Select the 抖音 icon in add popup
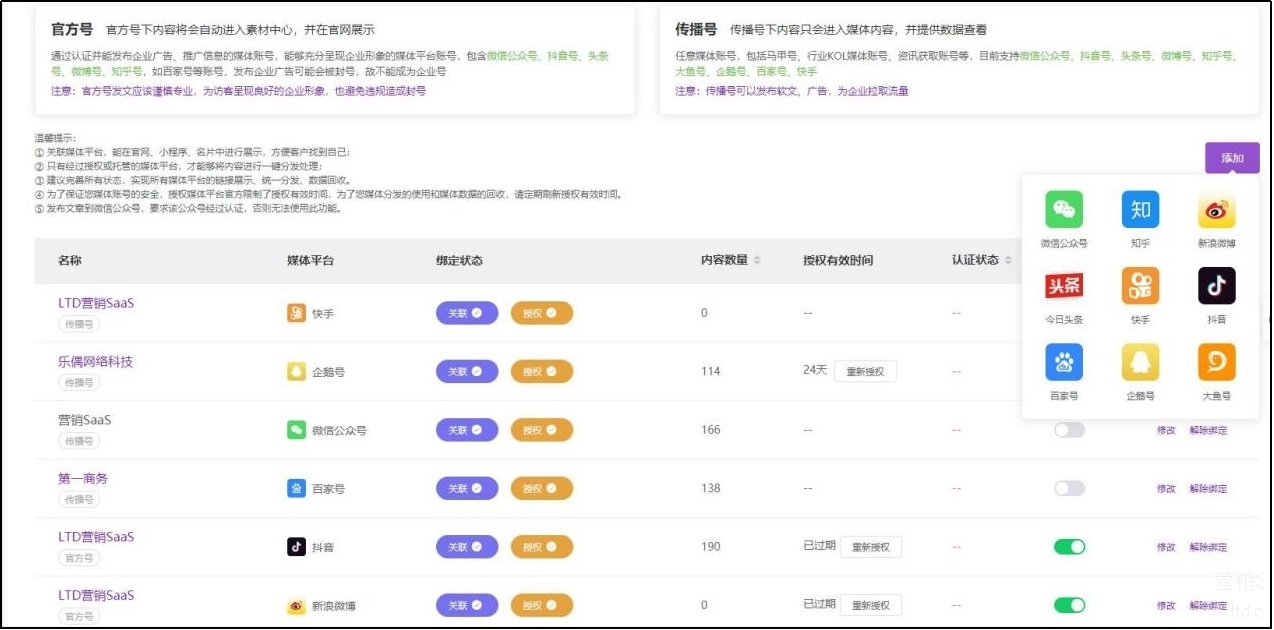 click(1216, 286)
